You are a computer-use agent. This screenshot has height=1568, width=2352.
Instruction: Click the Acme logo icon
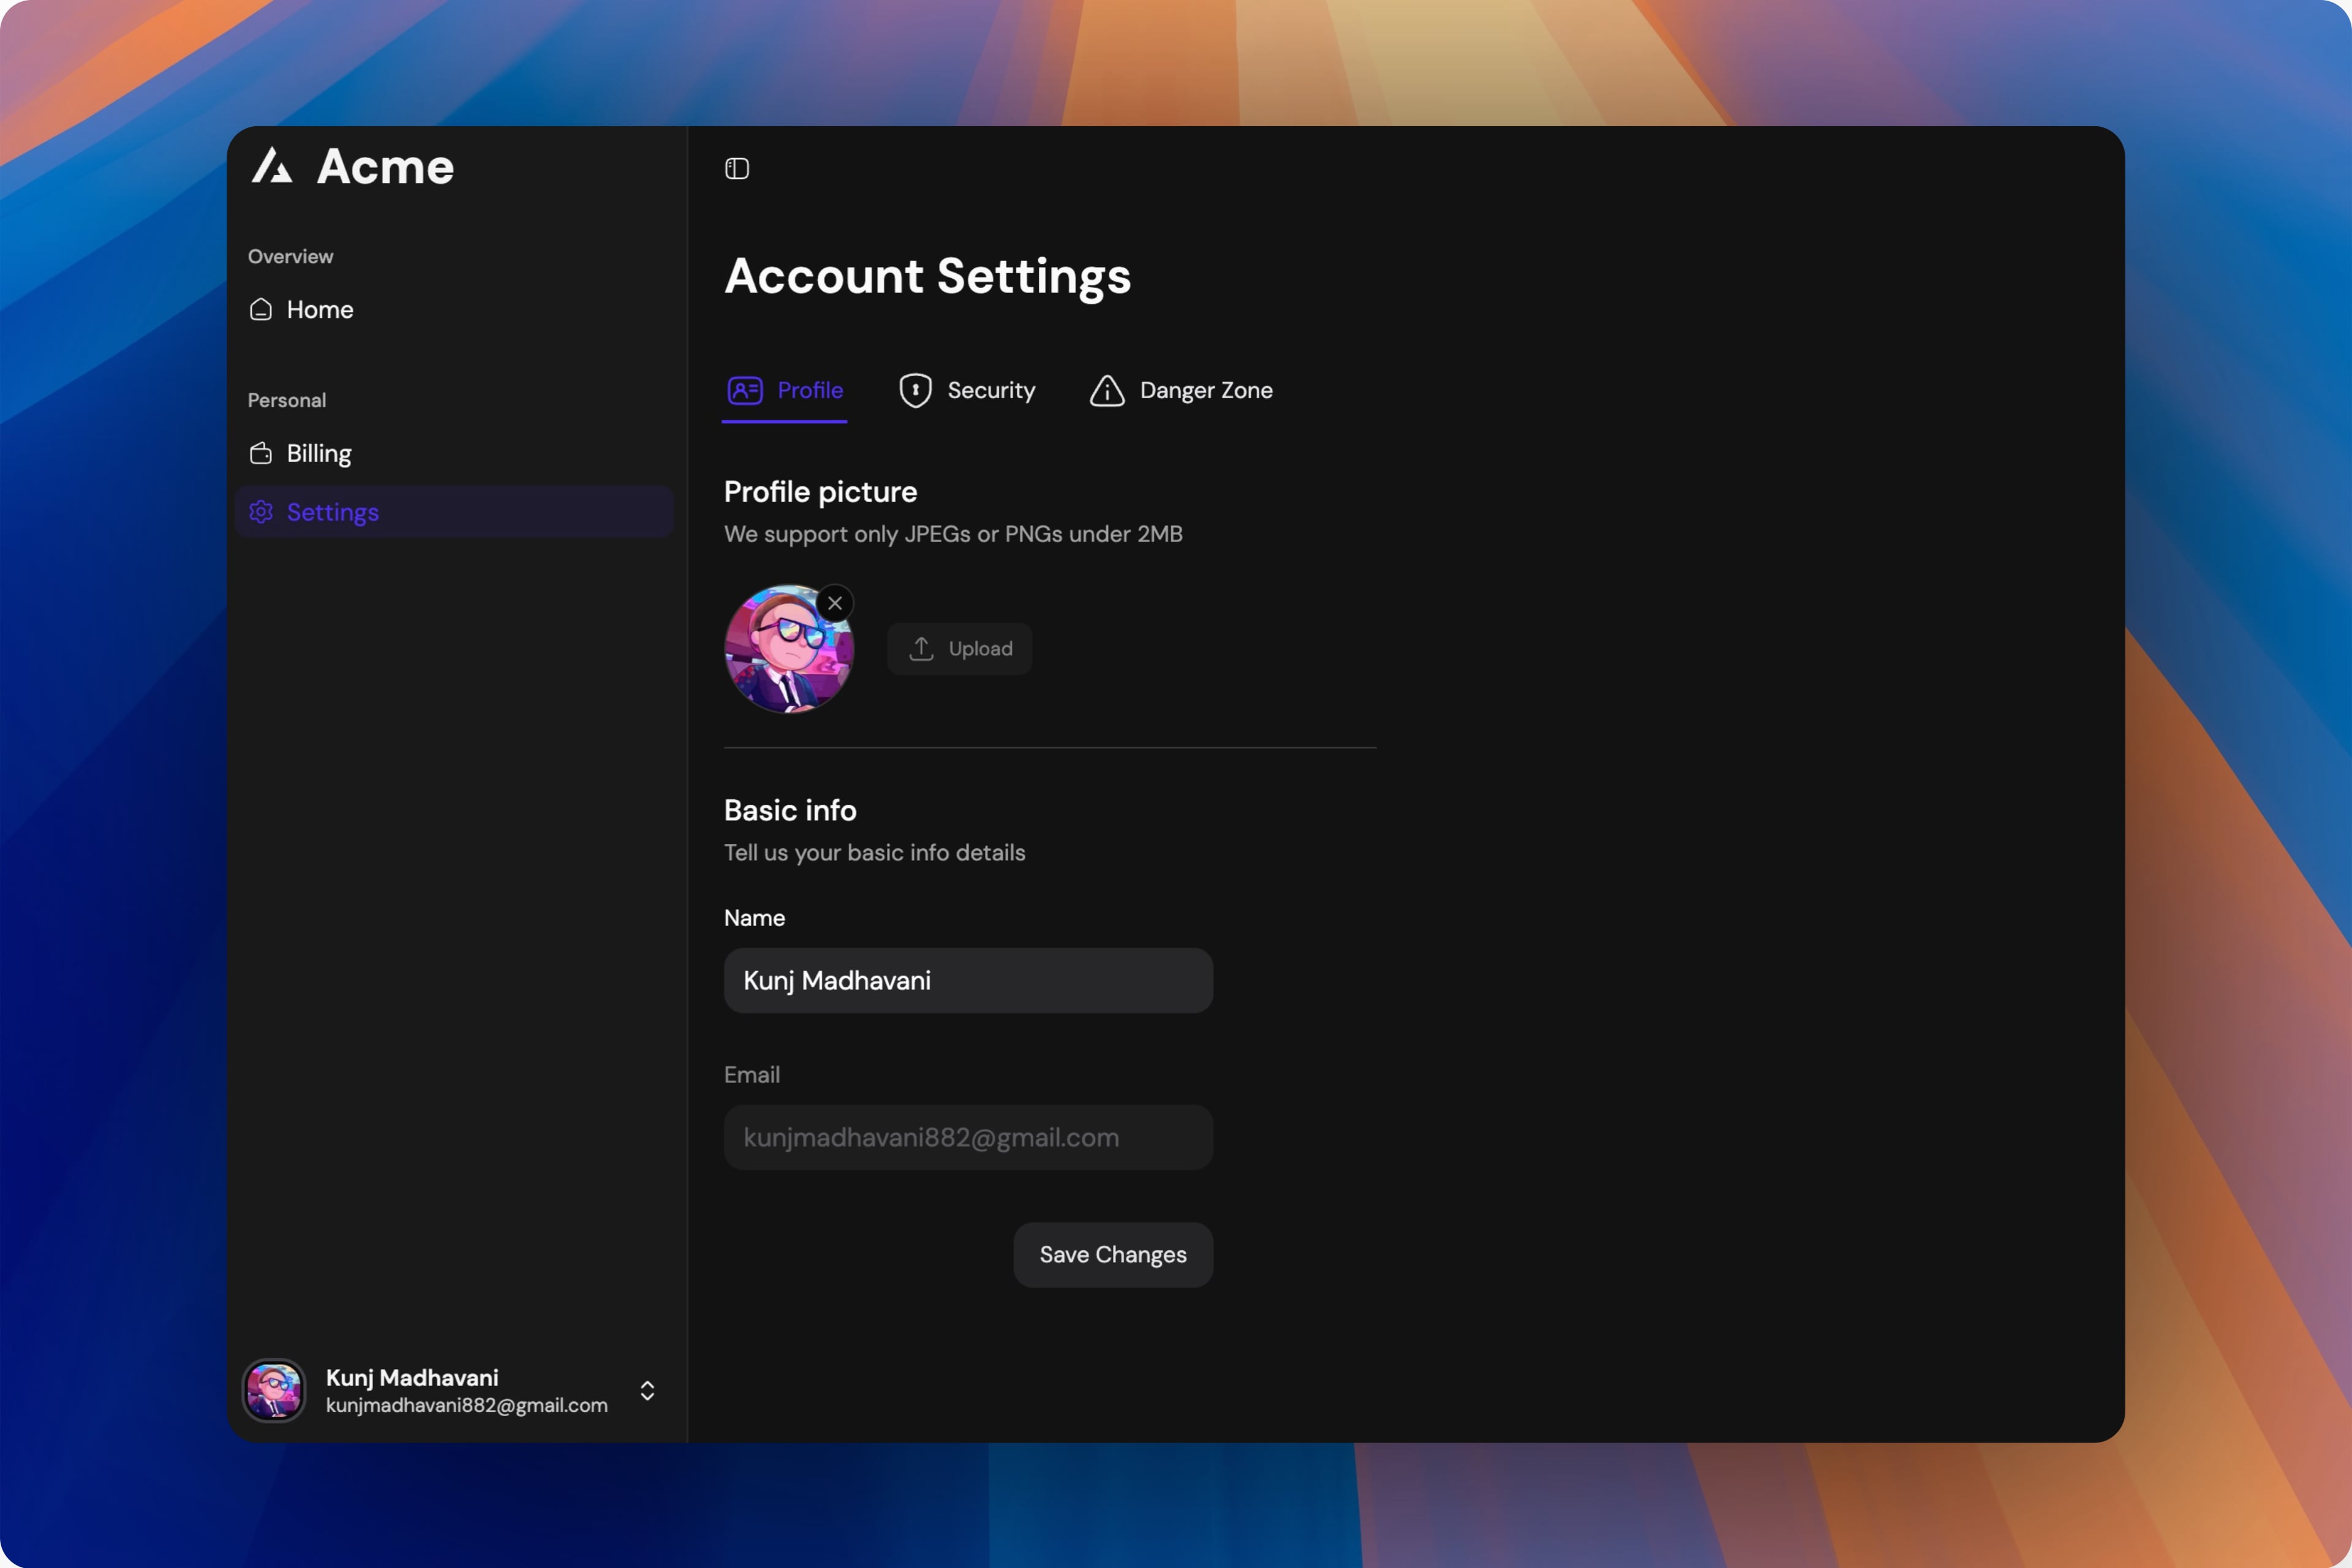[x=272, y=166]
